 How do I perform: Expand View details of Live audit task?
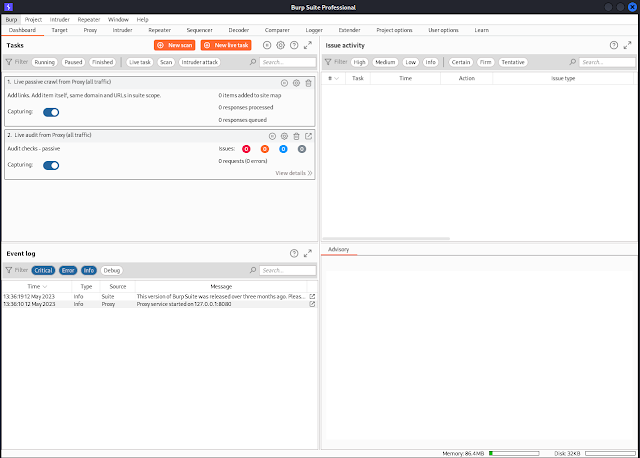click(x=294, y=173)
